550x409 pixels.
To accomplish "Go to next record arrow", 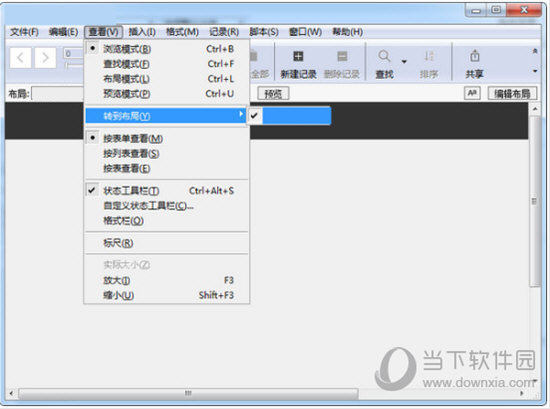I will tap(45, 58).
